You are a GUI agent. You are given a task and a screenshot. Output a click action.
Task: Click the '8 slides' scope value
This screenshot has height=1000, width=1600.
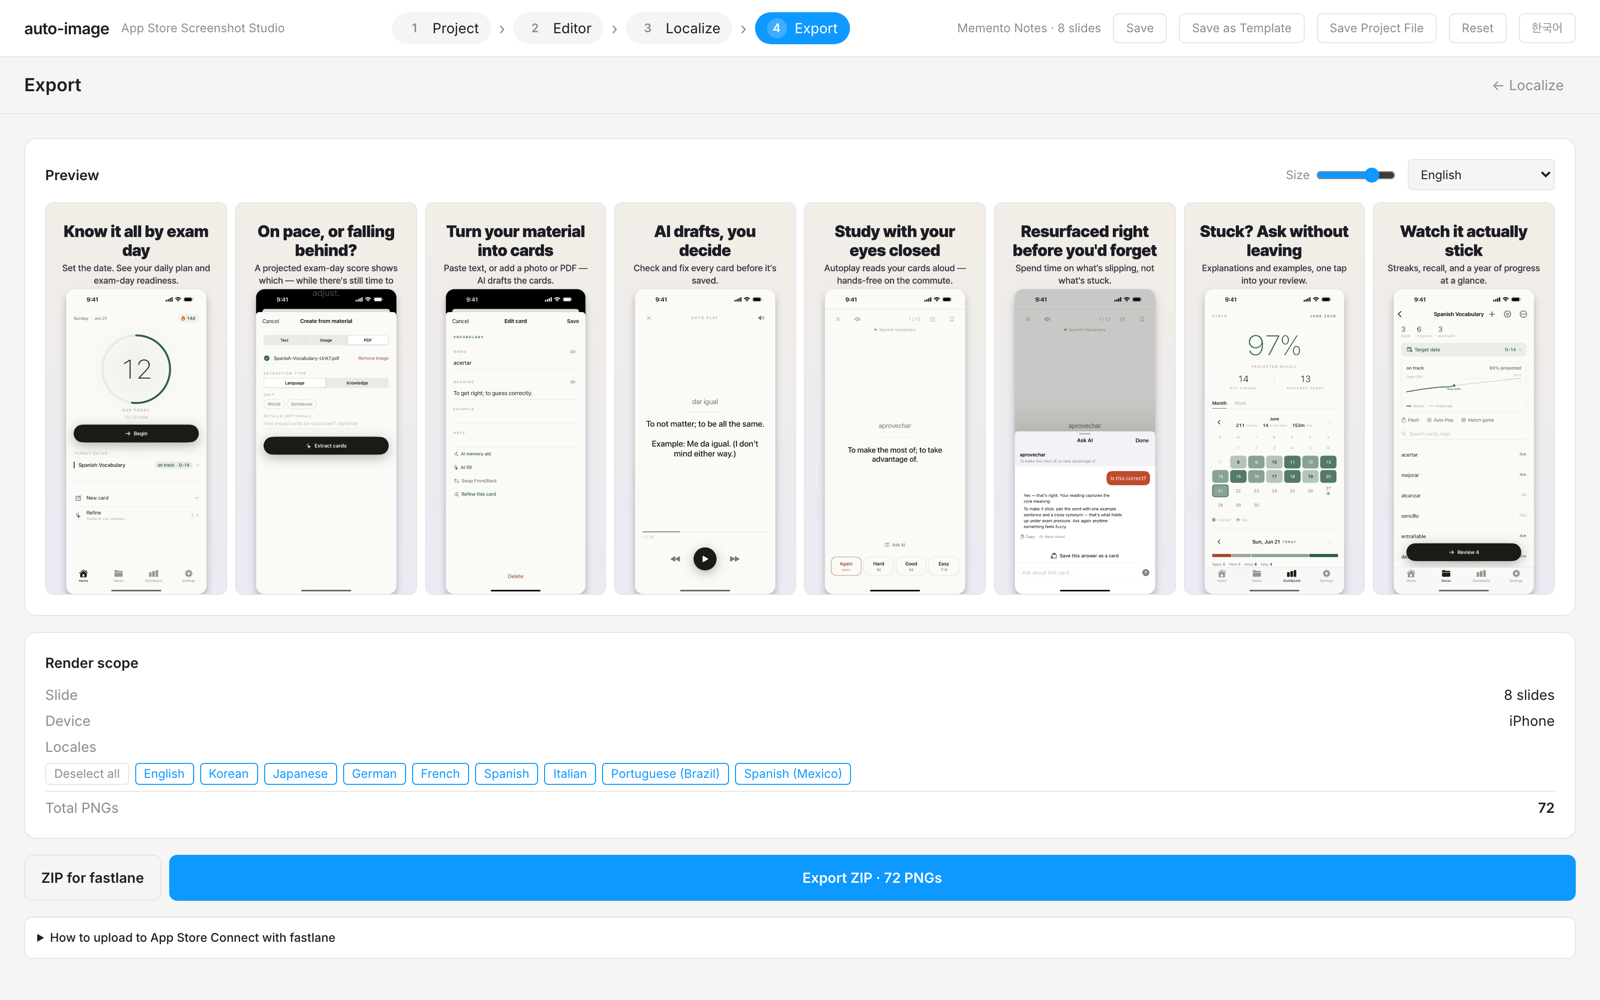pyautogui.click(x=1529, y=695)
